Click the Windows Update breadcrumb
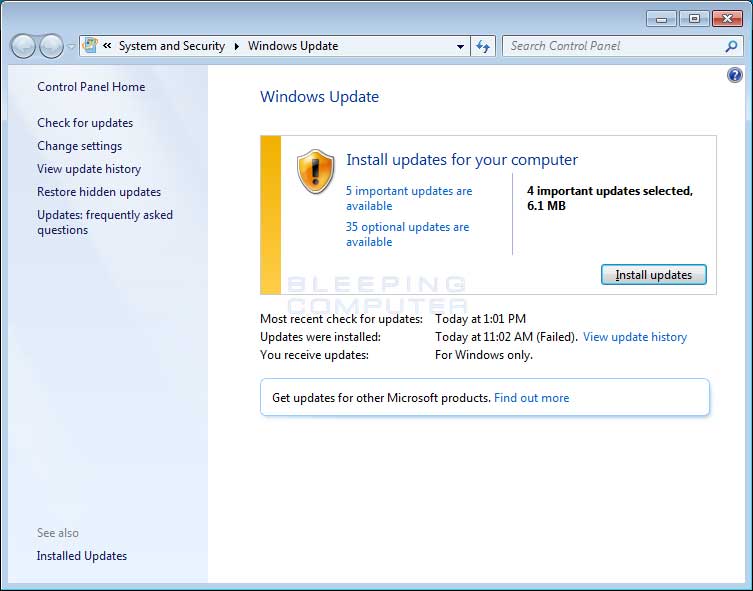Screen dimensions: 753x591 point(293,46)
